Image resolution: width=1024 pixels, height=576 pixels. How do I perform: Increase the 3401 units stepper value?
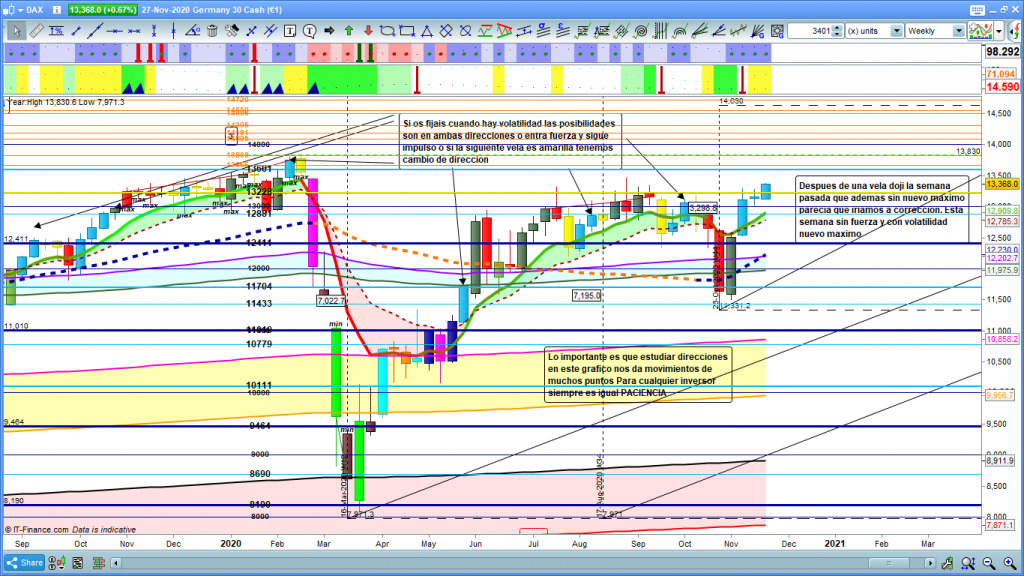pyautogui.click(x=836, y=28)
